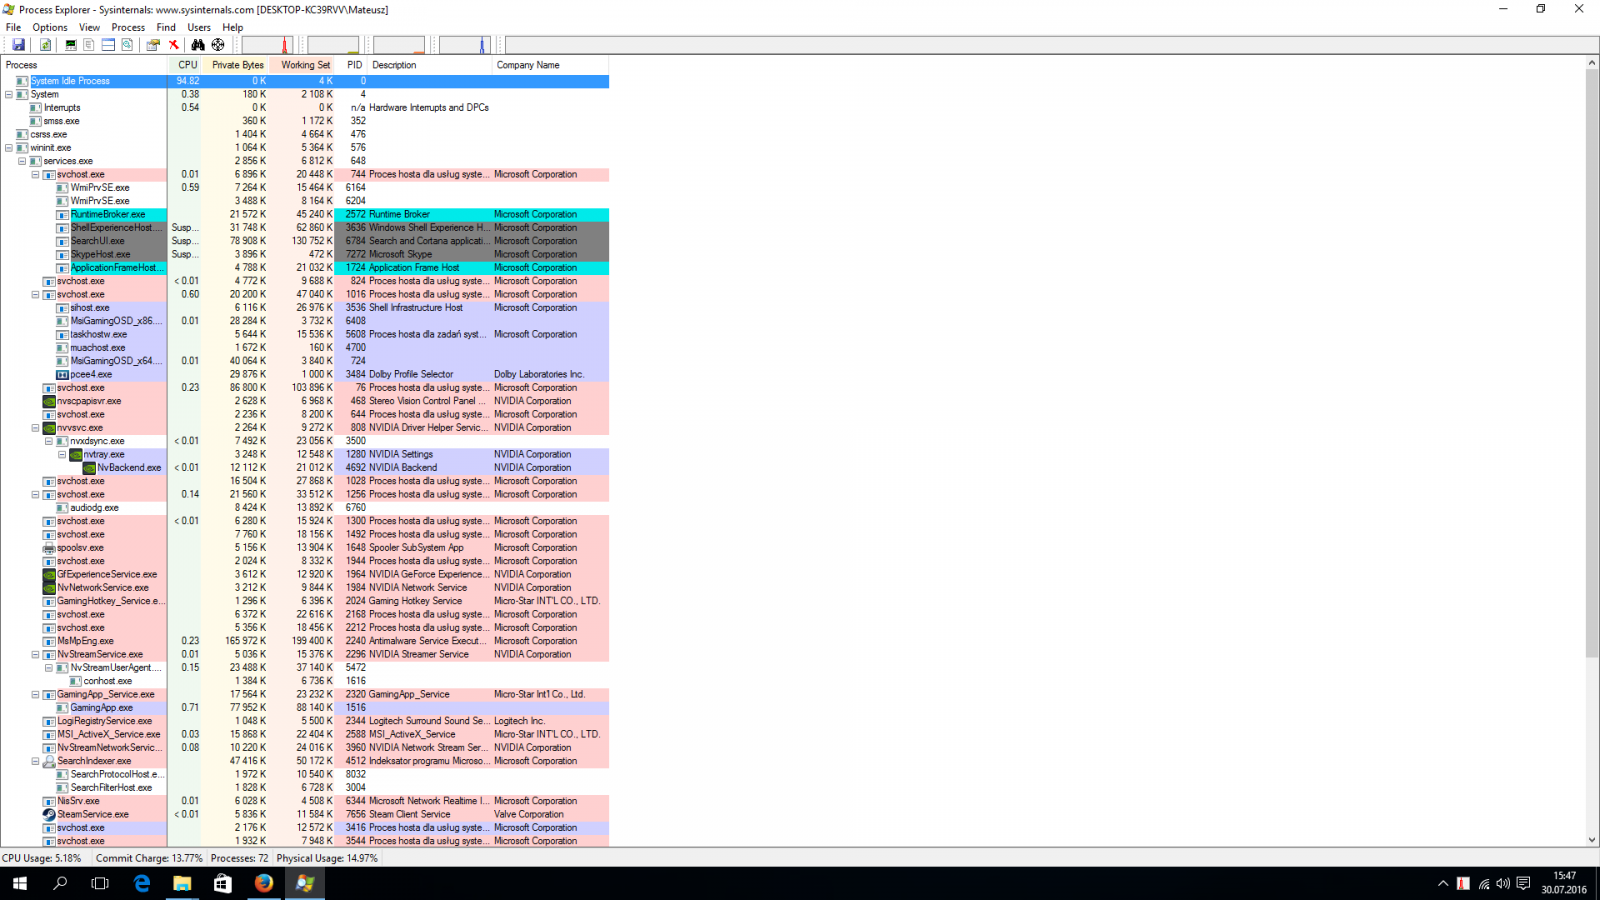Image resolution: width=1600 pixels, height=900 pixels.
Task: Open the File menu
Action: pos(13,27)
